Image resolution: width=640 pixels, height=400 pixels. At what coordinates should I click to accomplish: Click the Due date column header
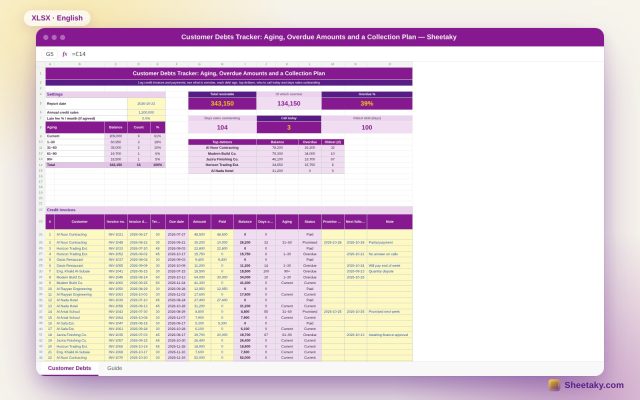(x=177, y=222)
